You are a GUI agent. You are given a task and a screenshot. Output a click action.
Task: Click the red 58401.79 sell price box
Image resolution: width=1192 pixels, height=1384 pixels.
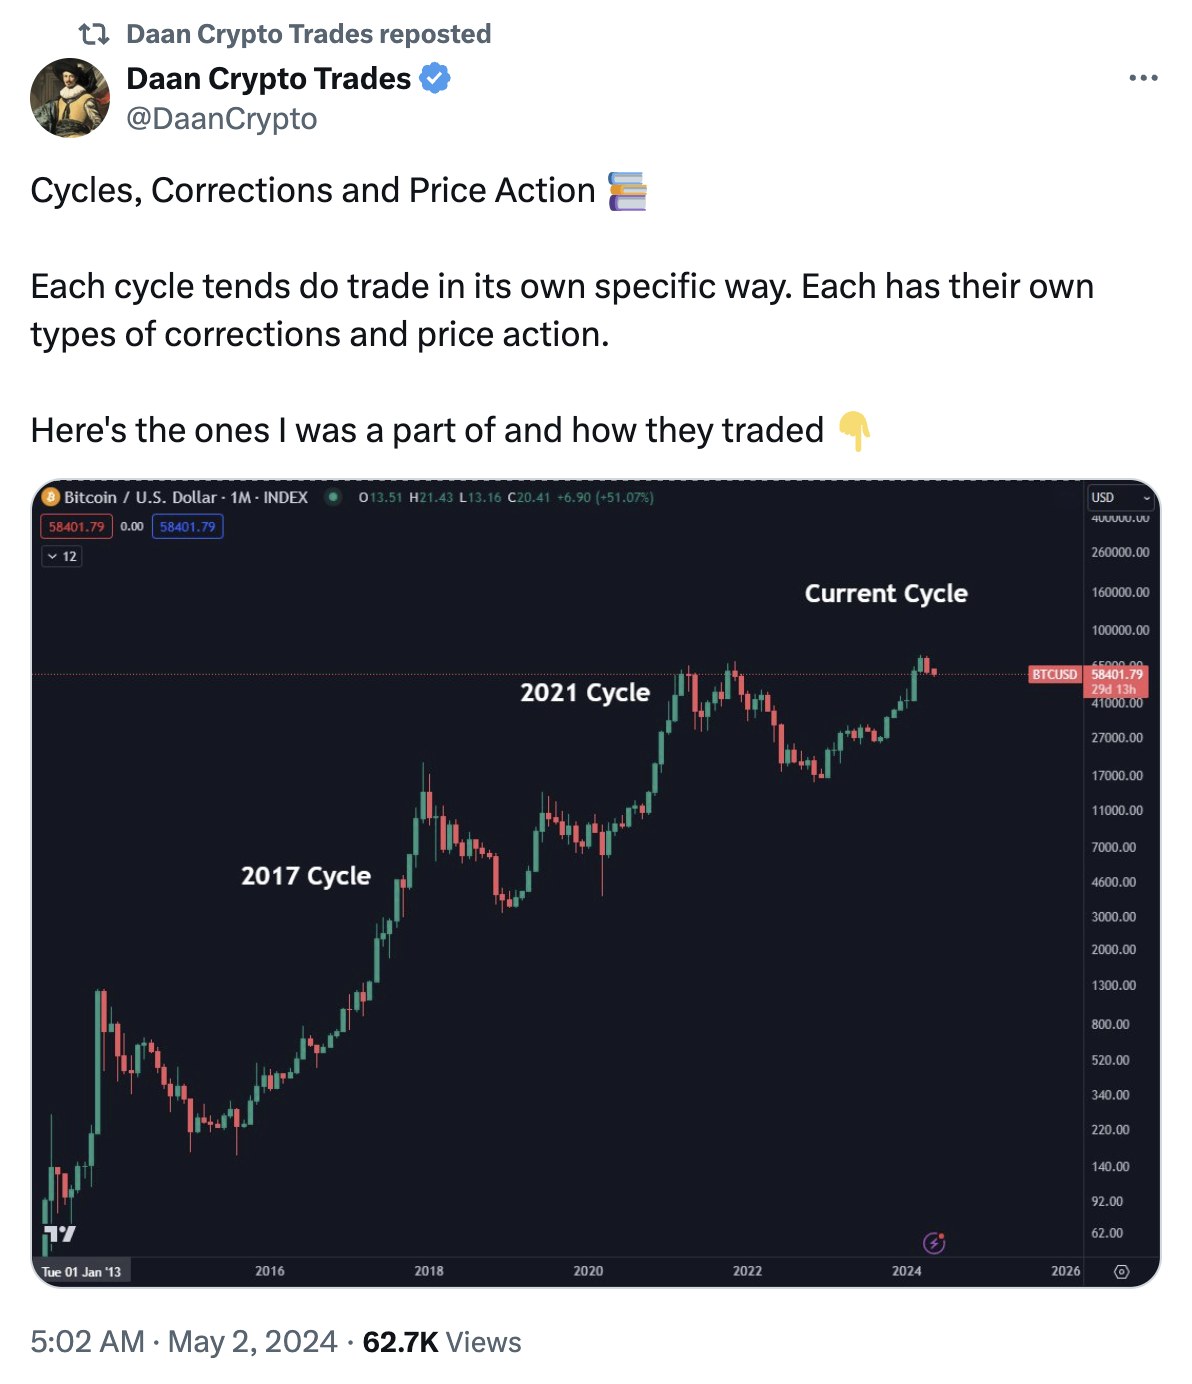pyautogui.click(x=76, y=527)
